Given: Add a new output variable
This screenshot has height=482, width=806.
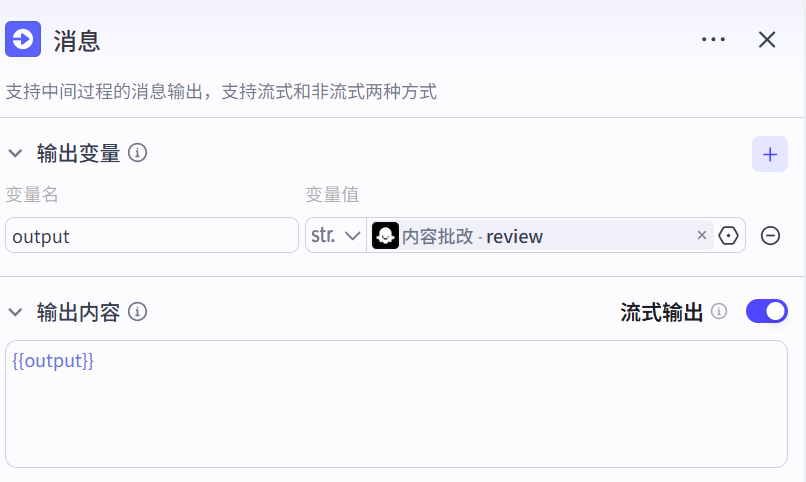Looking at the screenshot, I should [770, 154].
